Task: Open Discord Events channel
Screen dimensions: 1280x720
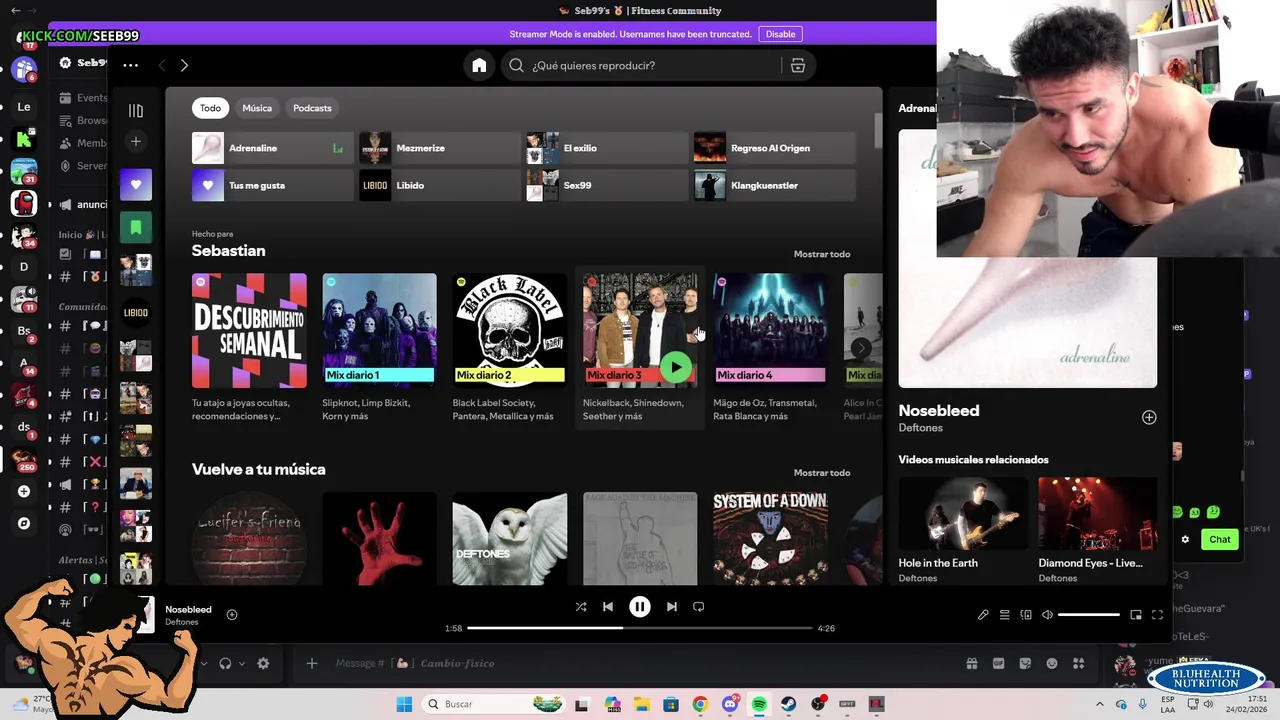Action: pos(84,98)
